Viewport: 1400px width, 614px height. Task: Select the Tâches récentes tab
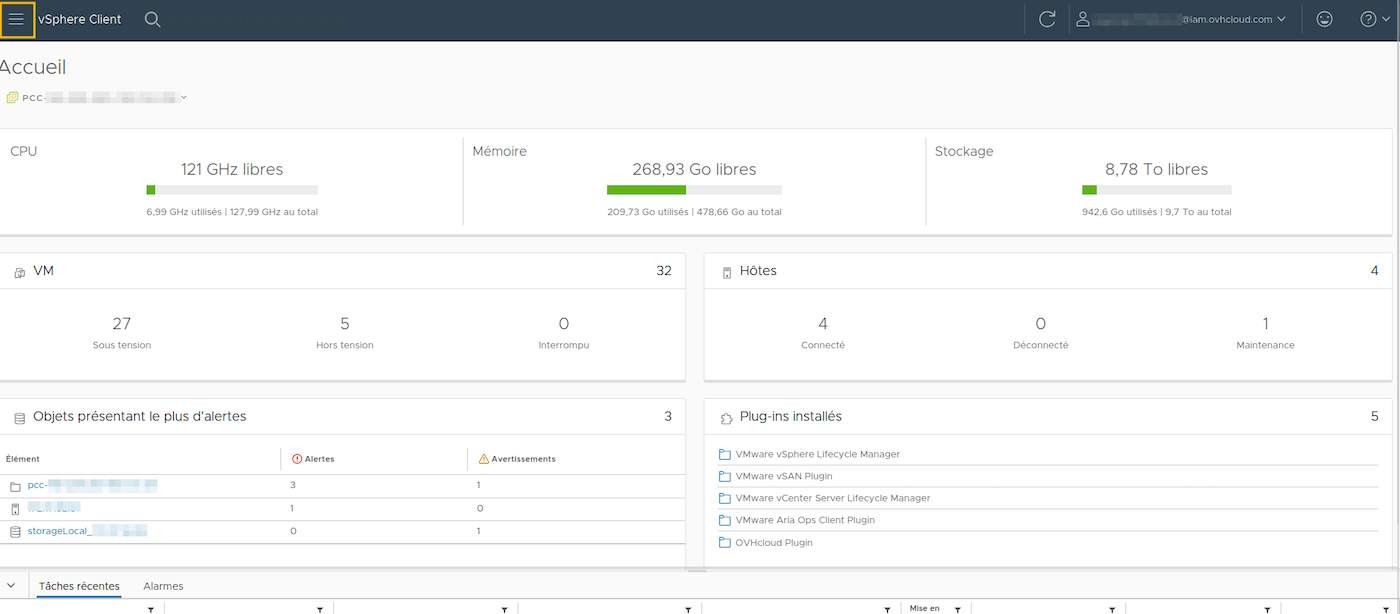[x=79, y=586]
